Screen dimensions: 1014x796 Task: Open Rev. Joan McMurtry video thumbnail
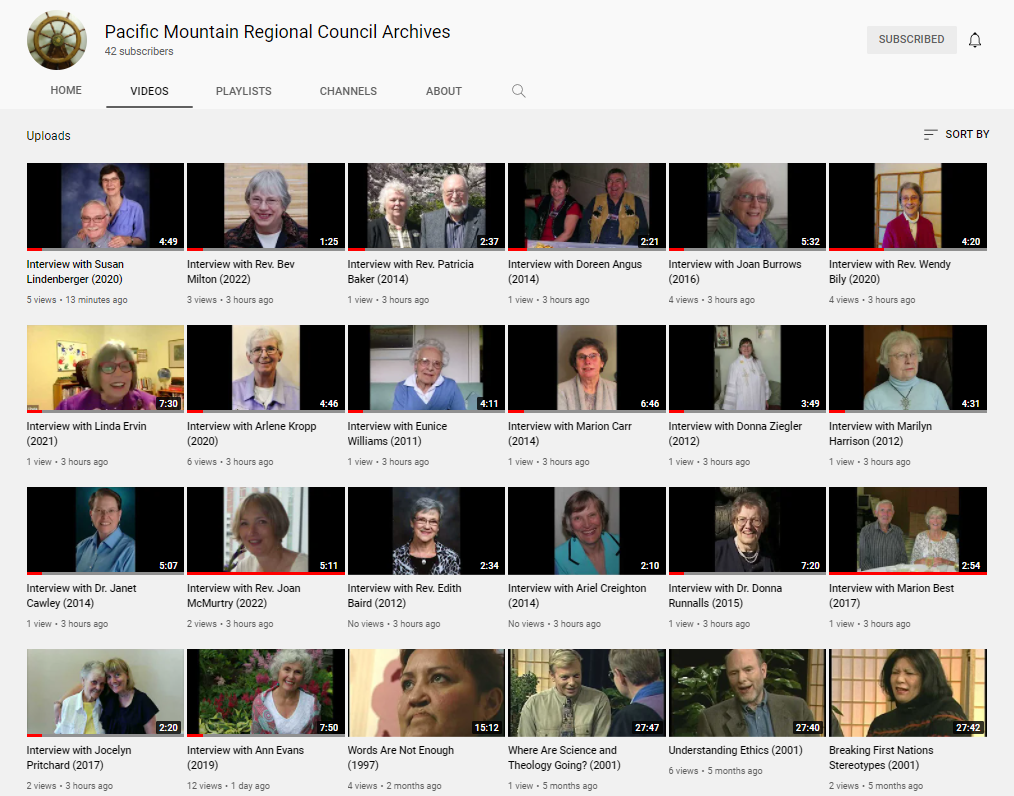pyautogui.click(x=266, y=531)
